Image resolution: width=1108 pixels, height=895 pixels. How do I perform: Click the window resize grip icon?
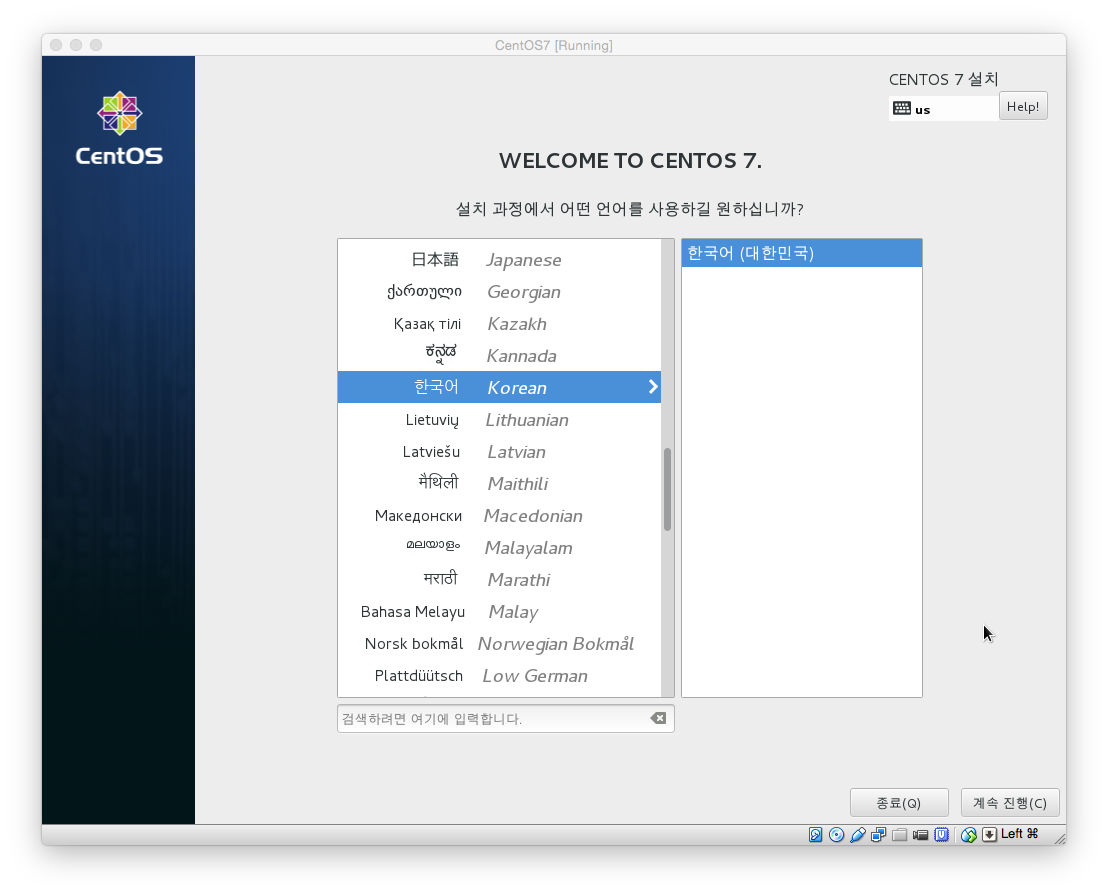pos(1059,838)
